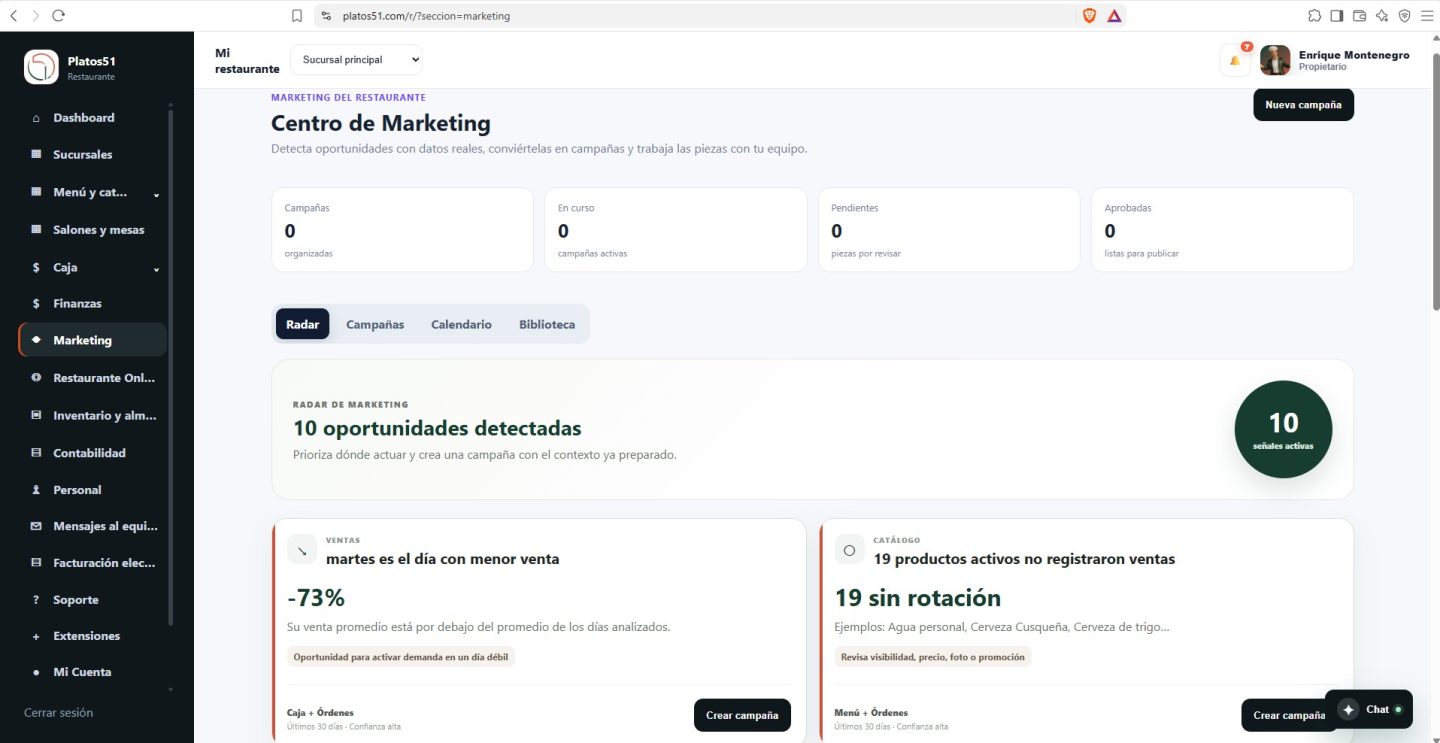
Task: Expand the Menú y cat... submenu chevron
Action: click(156, 194)
